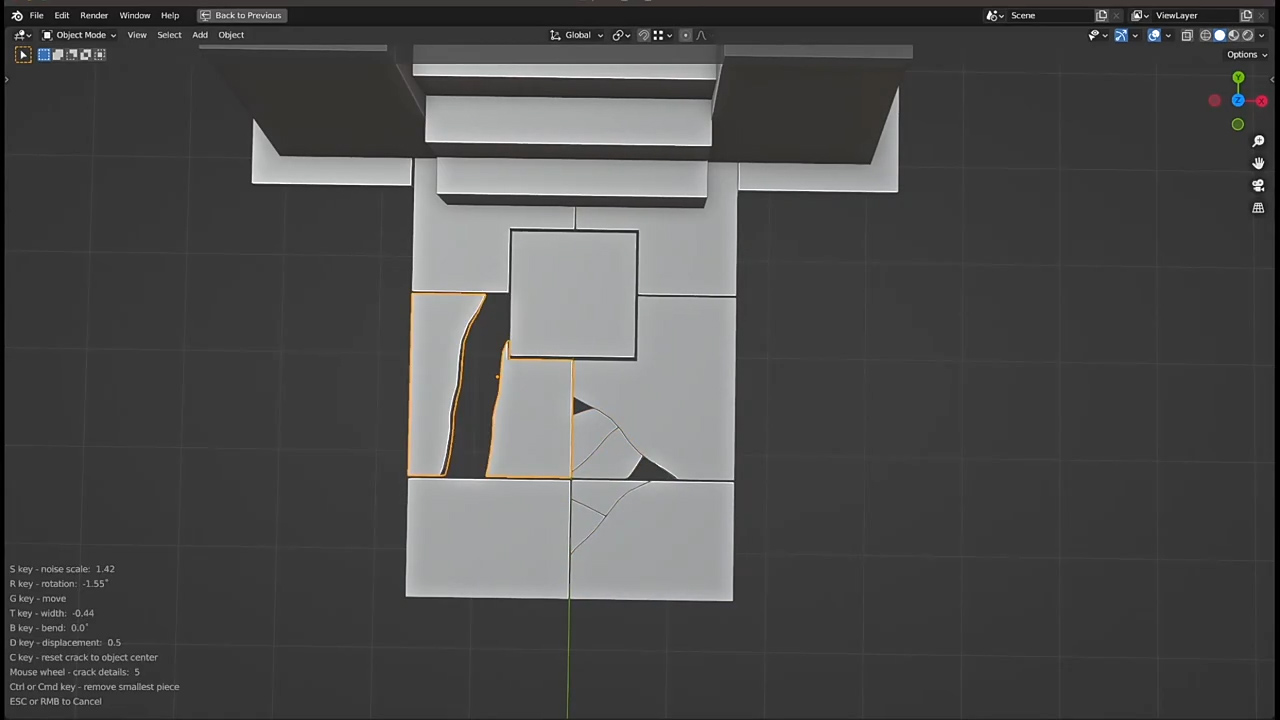Select the tweak select tool arrow icon
The image size is (1280, 720).
coord(23,55)
